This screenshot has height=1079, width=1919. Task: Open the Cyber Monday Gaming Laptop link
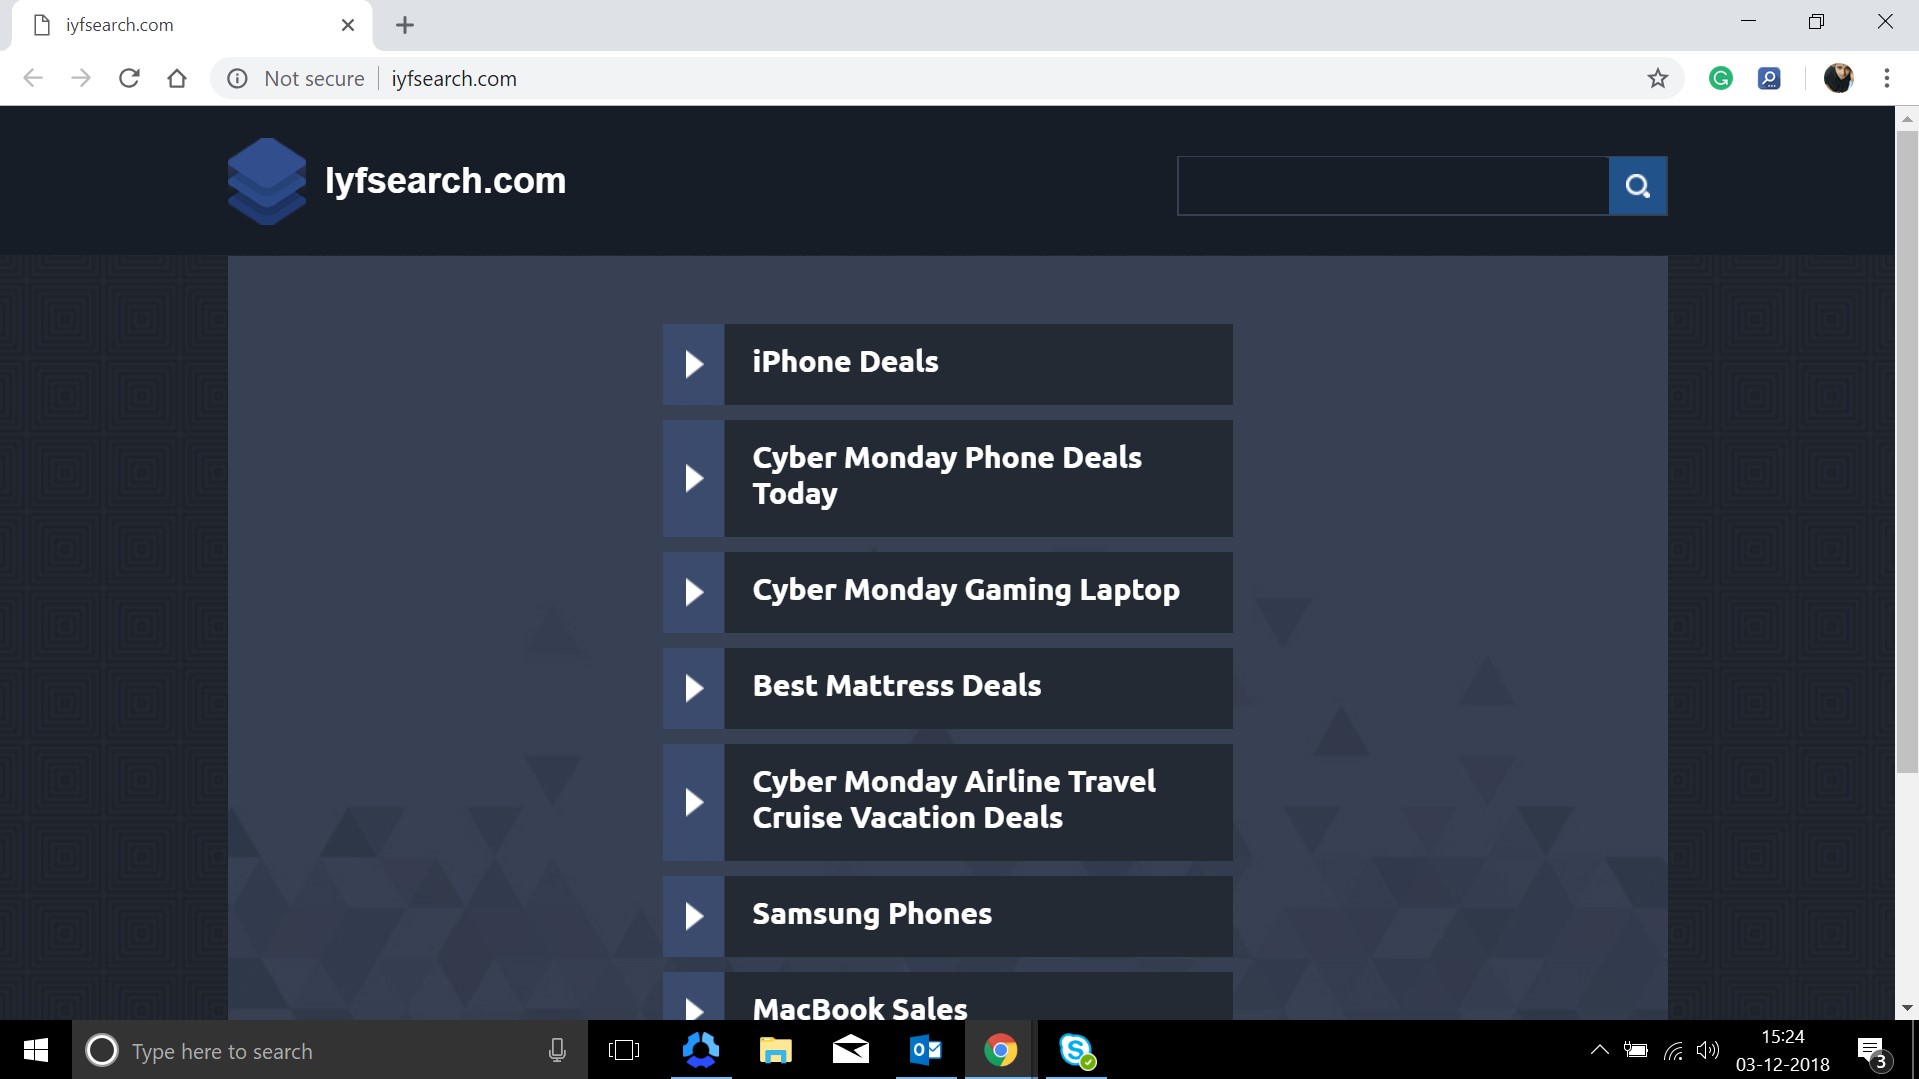coord(947,591)
